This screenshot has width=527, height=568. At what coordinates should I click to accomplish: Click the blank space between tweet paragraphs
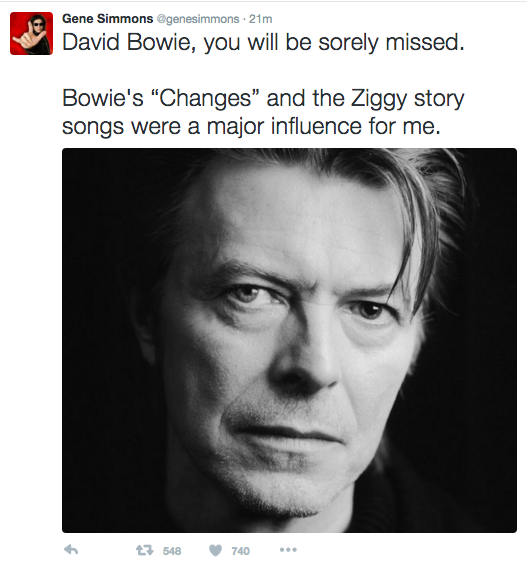[263, 71]
